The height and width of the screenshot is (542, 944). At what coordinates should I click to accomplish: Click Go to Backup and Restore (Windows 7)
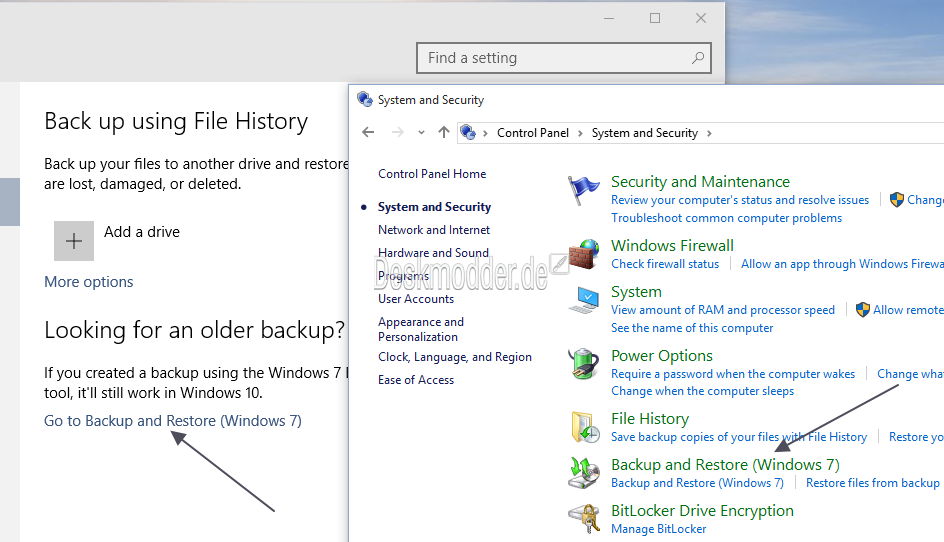click(173, 420)
